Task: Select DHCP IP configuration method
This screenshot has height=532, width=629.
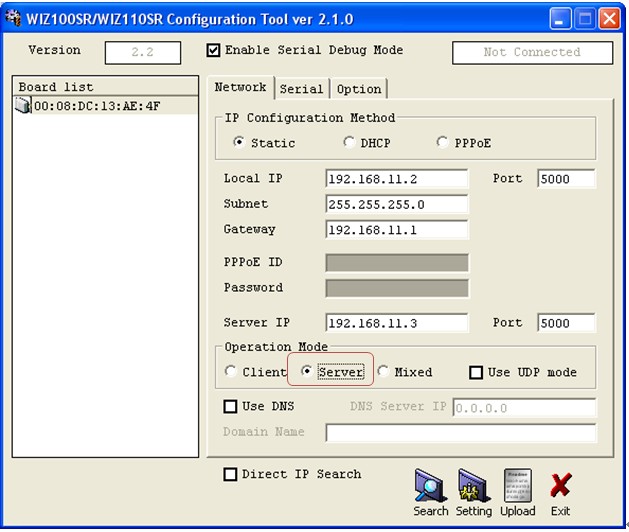Action: coord(349,142)
